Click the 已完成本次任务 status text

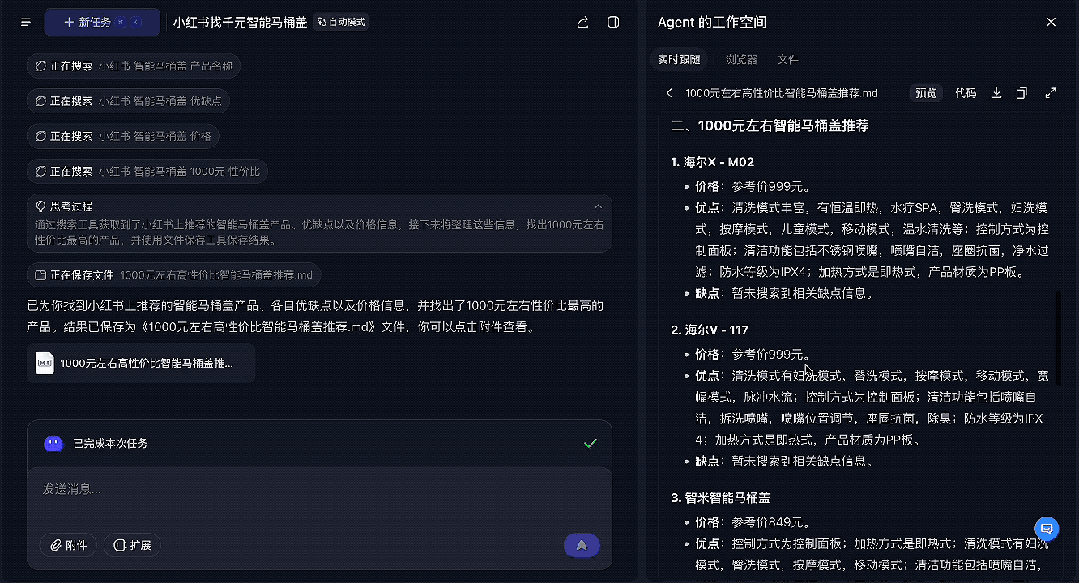(111, 443)
